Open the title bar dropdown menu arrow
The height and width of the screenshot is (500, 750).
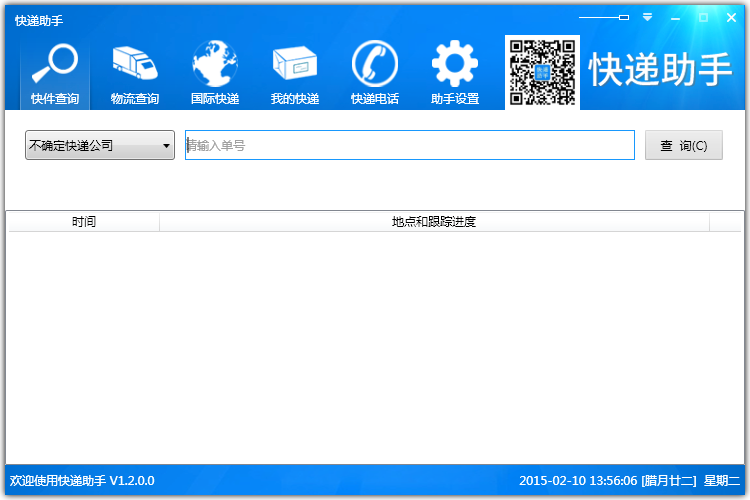pyautogui.click(x=647, y=18)
